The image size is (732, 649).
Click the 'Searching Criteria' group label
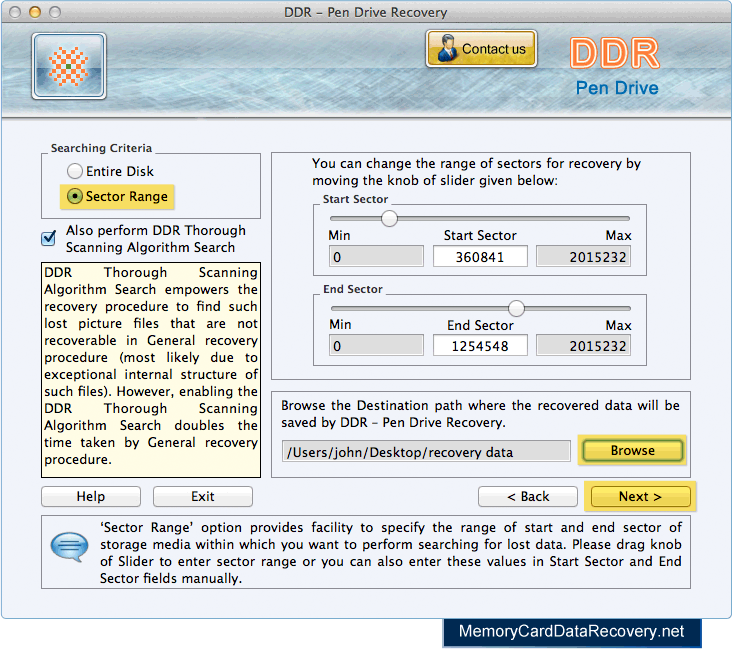coord(101,148)
